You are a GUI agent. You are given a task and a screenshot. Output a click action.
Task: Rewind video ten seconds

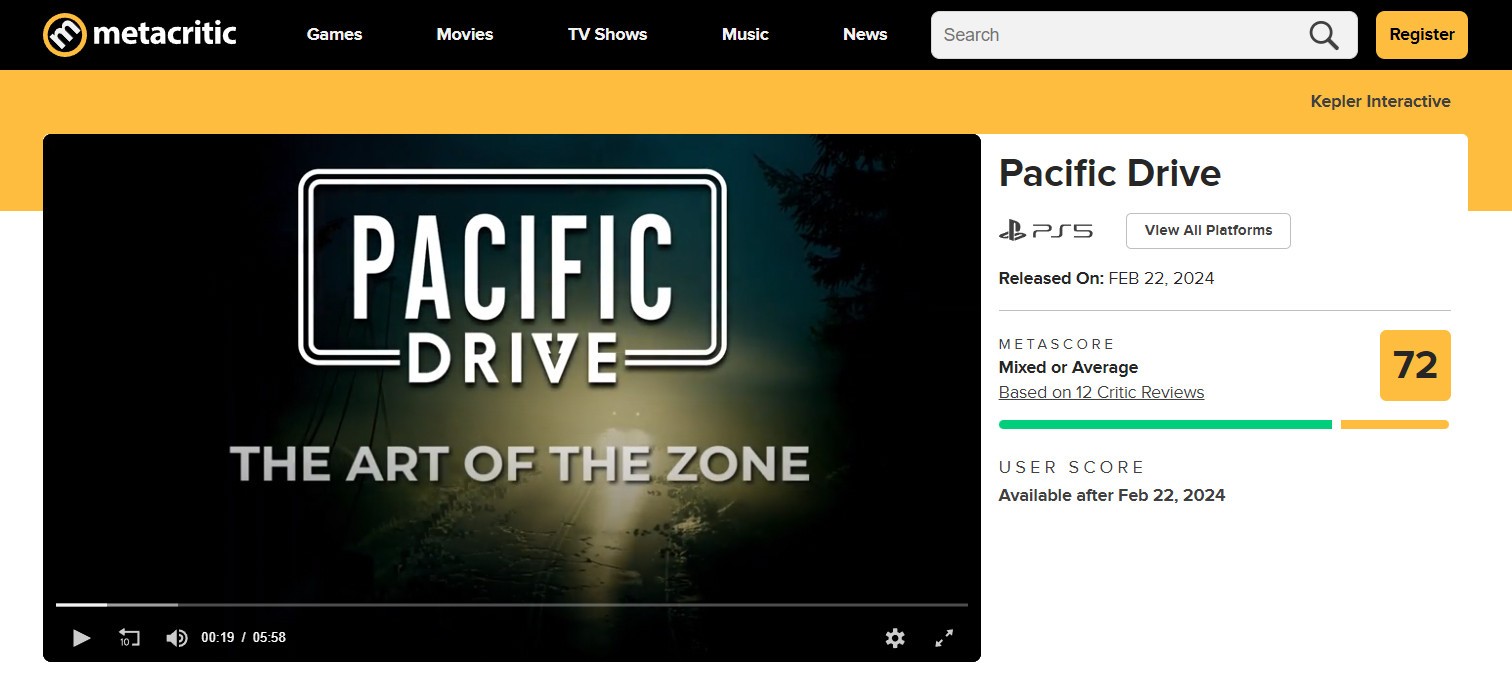click(x=129, y=637)
